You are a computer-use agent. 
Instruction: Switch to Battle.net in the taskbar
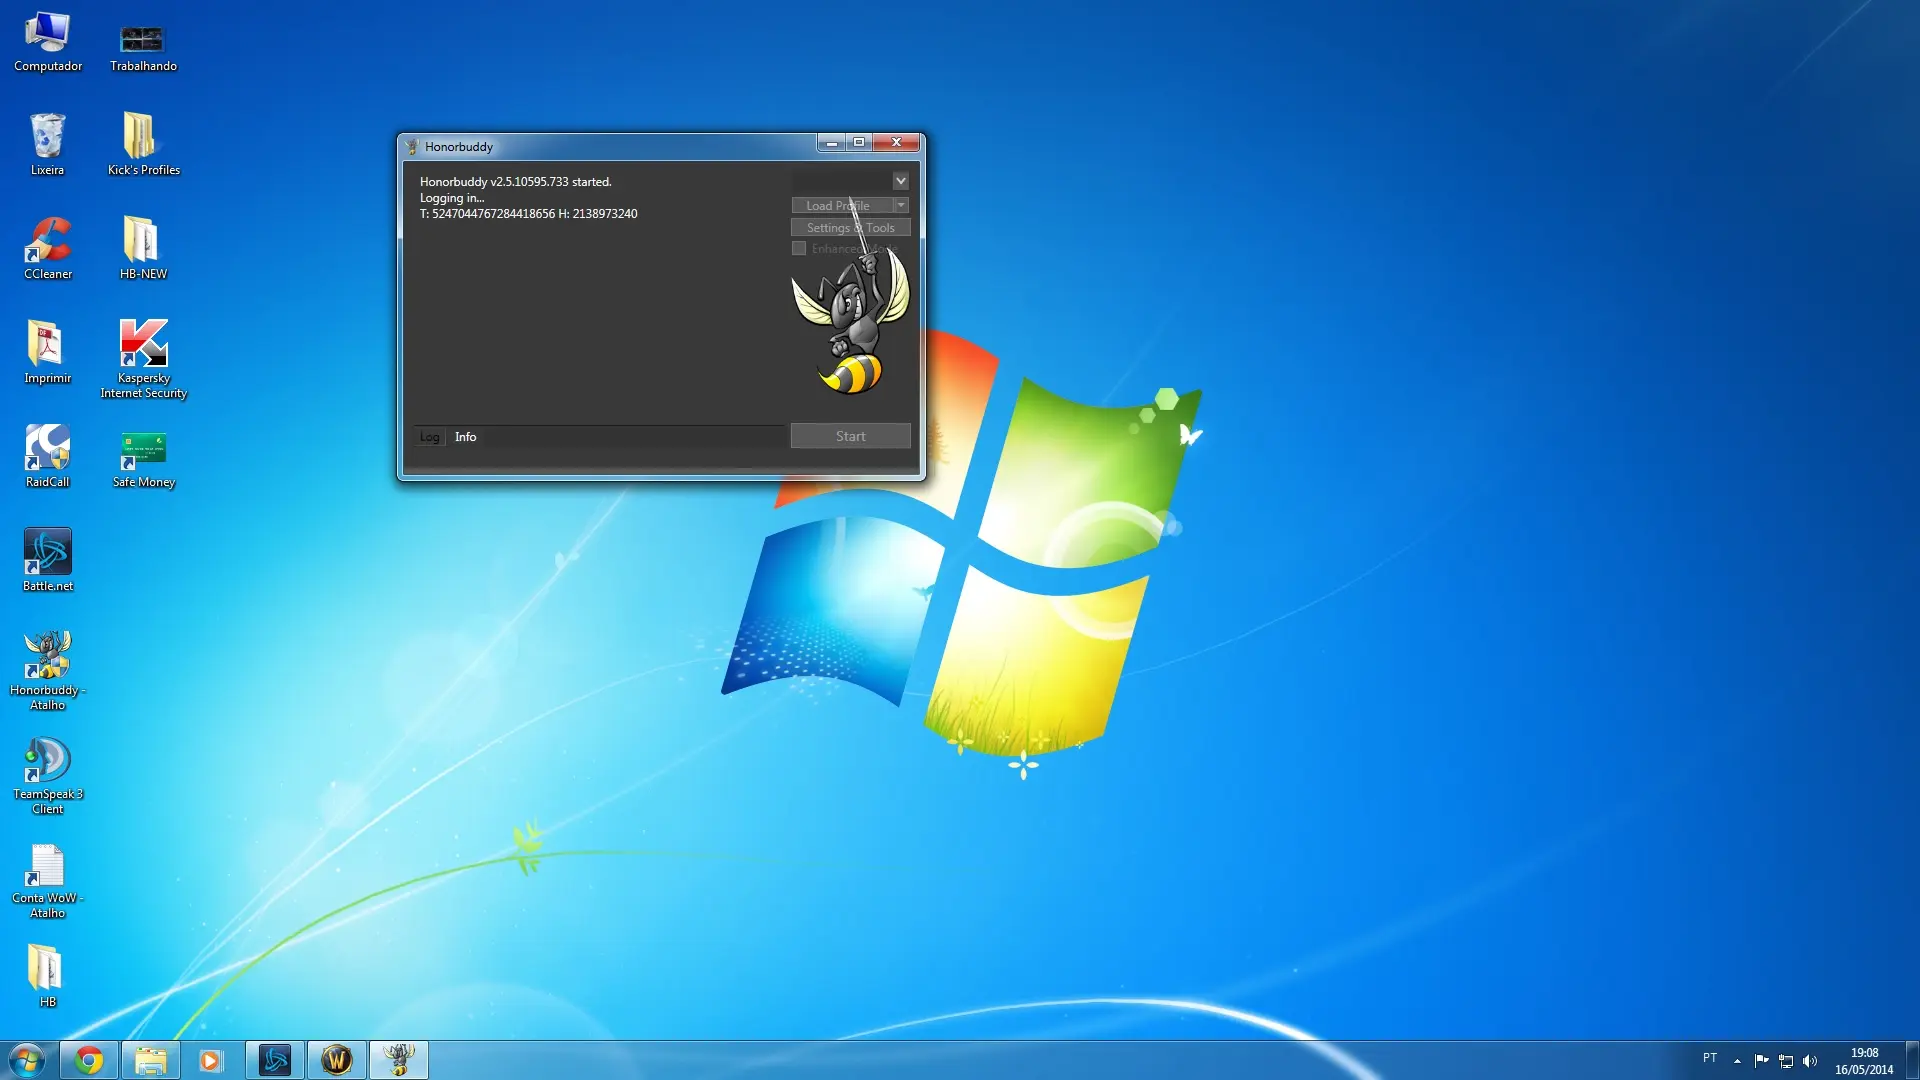coord(275,1060)
